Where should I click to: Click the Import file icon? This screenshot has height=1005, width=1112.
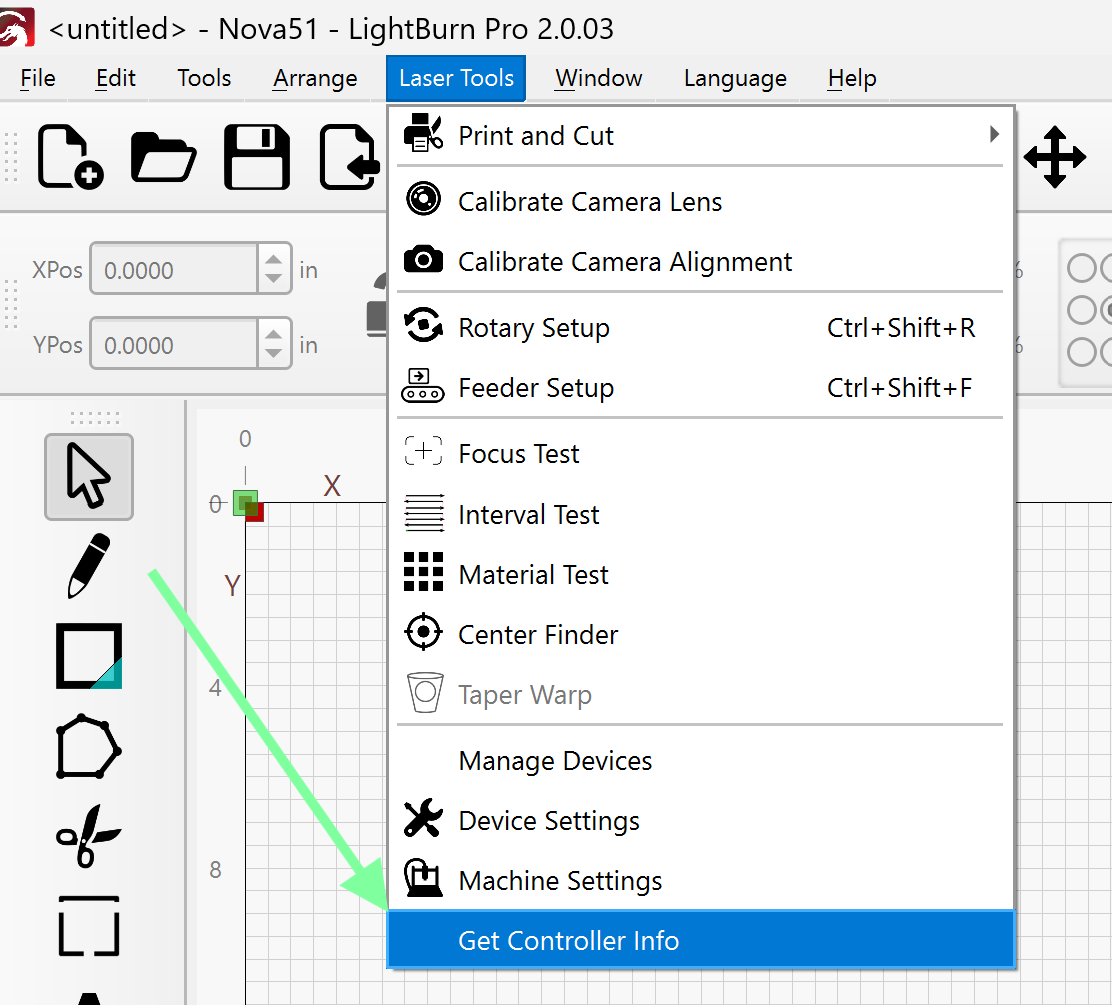[x=349, y=157]
